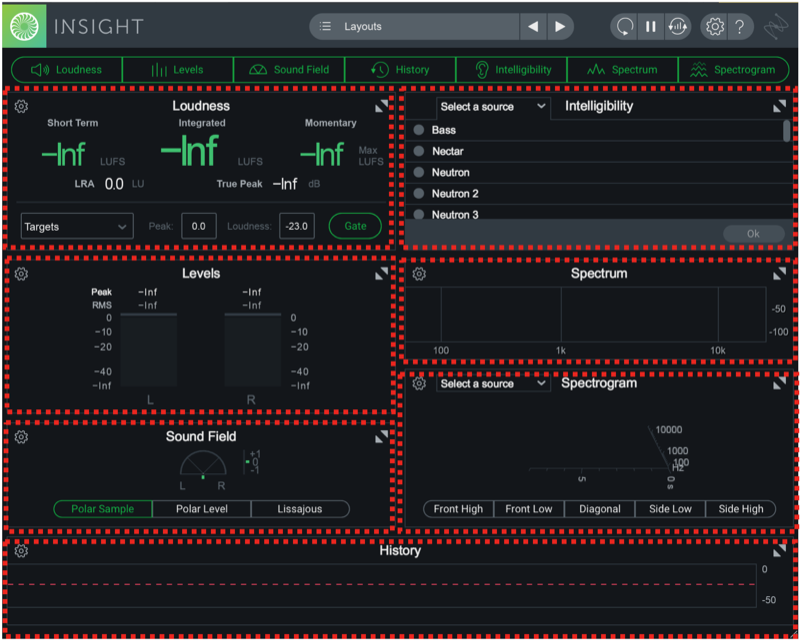
Task: Select Polar Sample sound field mode
Action: tap(103, 509)
